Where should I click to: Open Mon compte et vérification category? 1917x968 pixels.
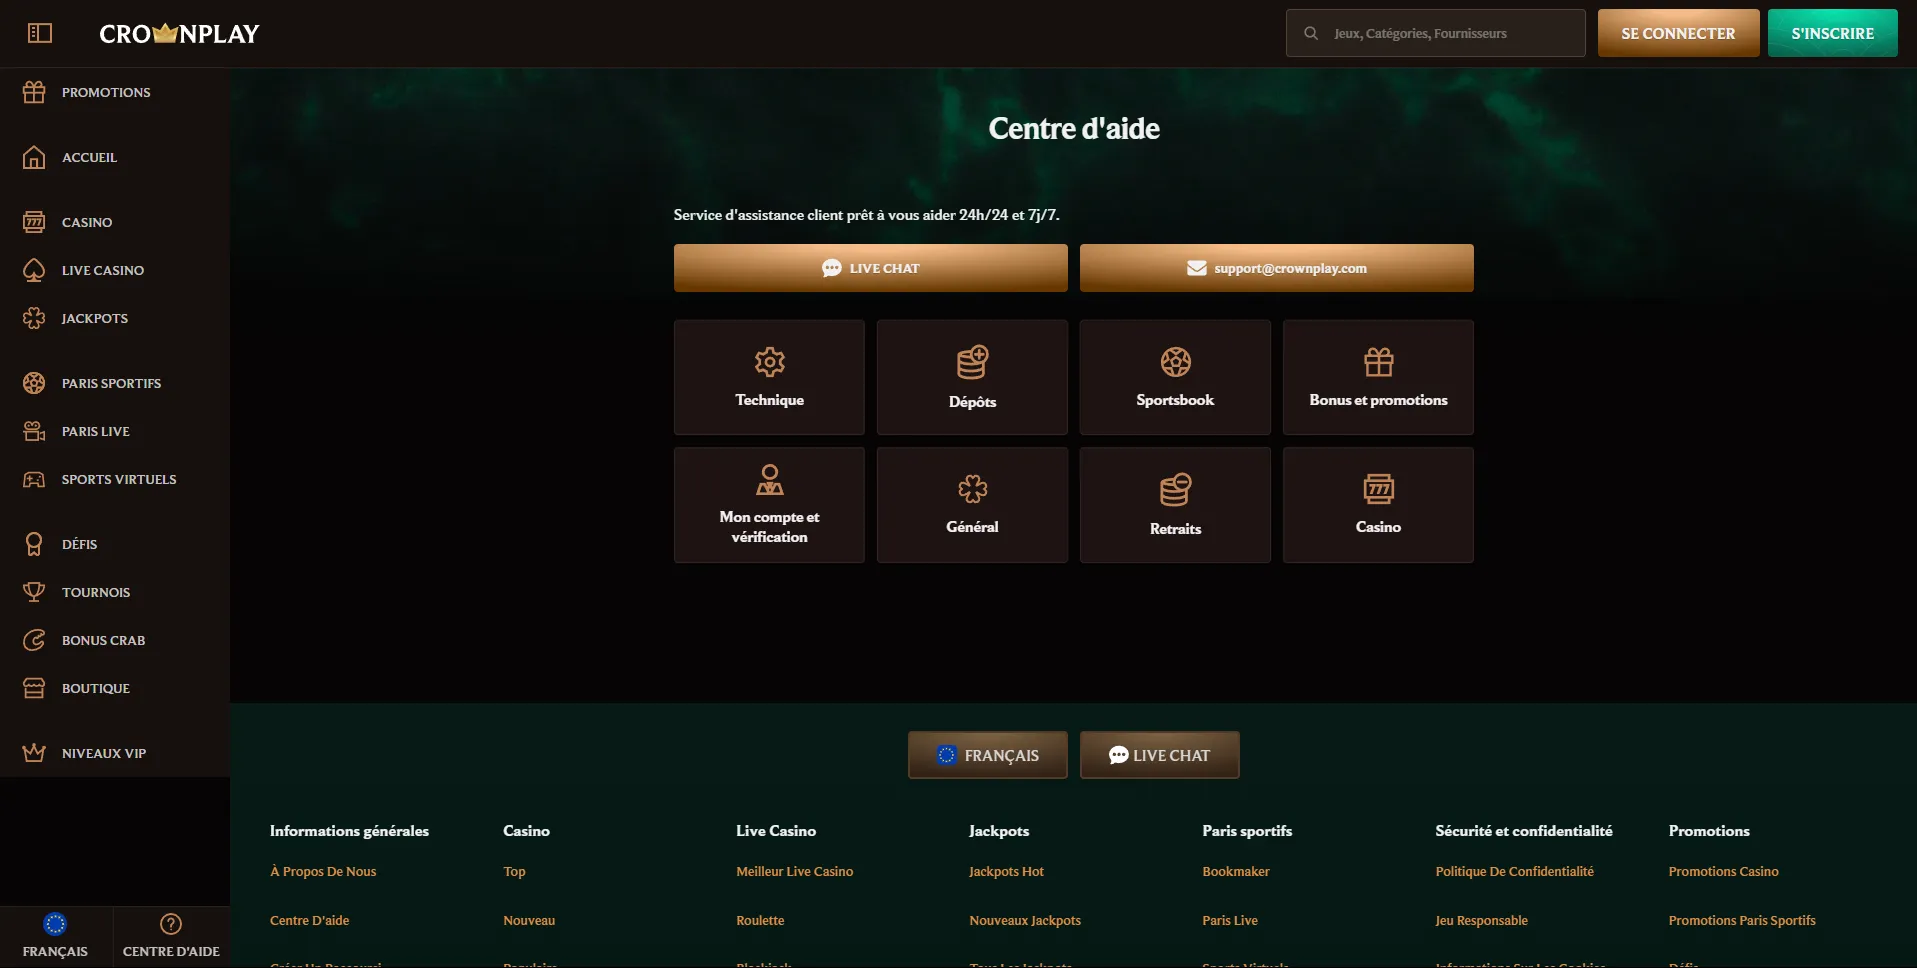[x=769, y=505]
